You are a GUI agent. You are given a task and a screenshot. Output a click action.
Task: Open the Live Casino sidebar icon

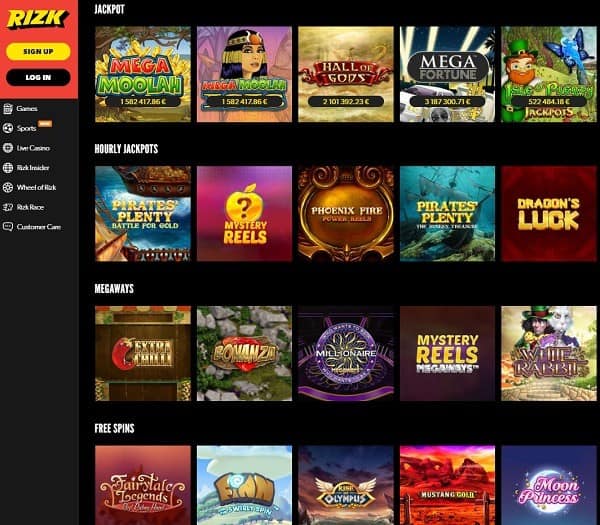pos(8,148)
